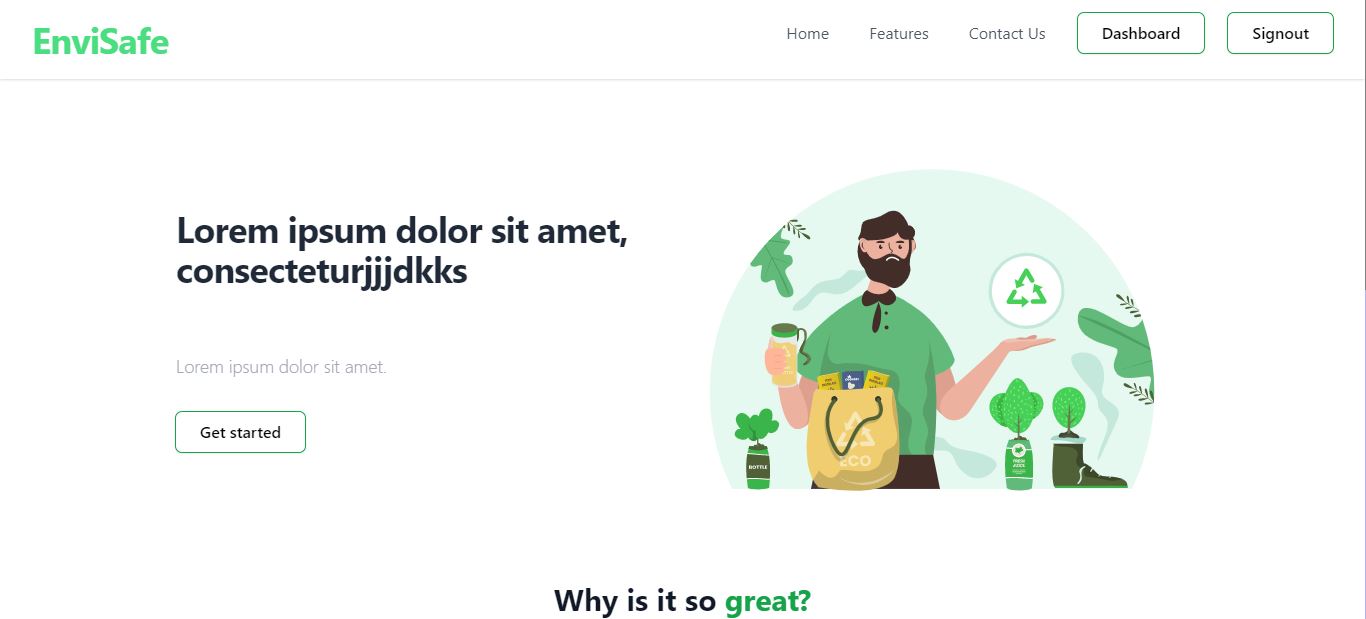Click the Get started button

click(x=240, y=432)
